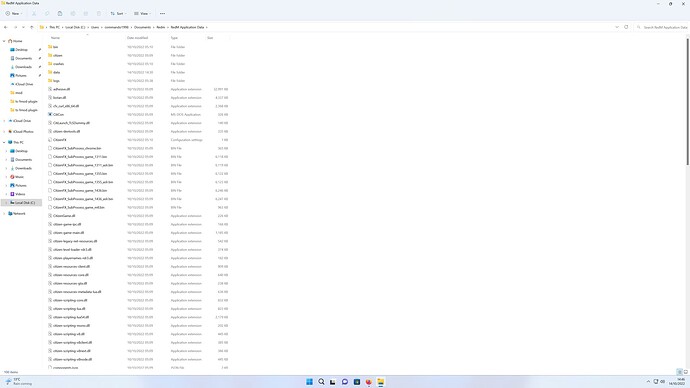Click the vertical scrollbar thumb
This screenshot has width=690, height=388.
(x=687, y=102)
